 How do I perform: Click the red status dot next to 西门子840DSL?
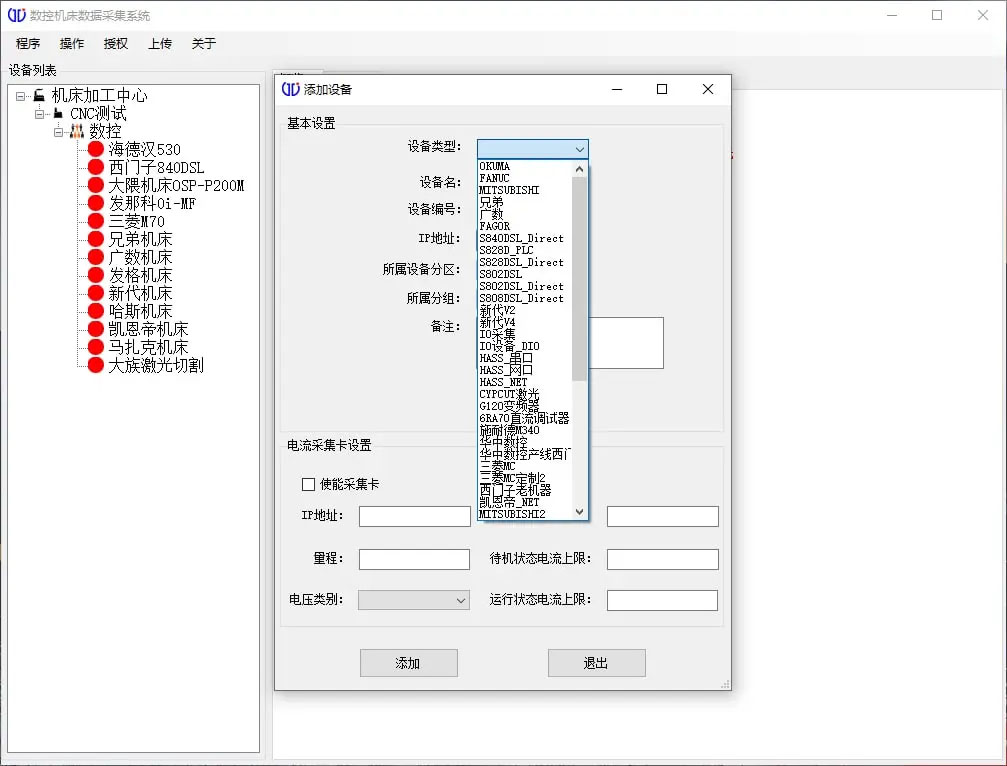pos(96,167)
